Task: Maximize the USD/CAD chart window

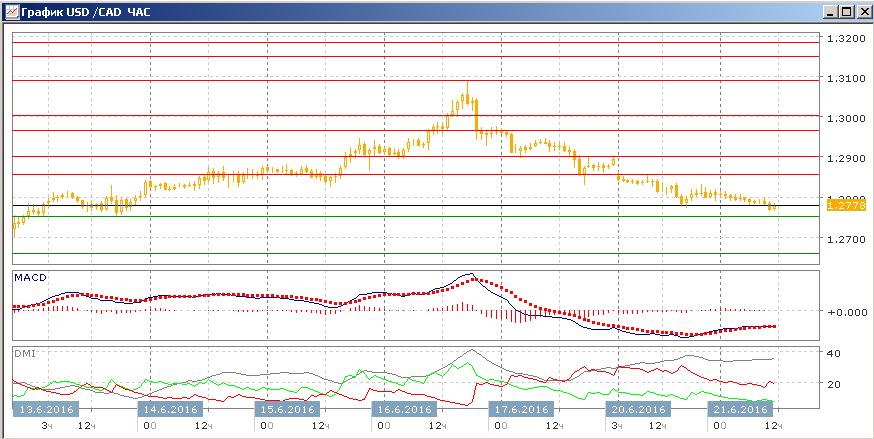Action: pos(846,11)
